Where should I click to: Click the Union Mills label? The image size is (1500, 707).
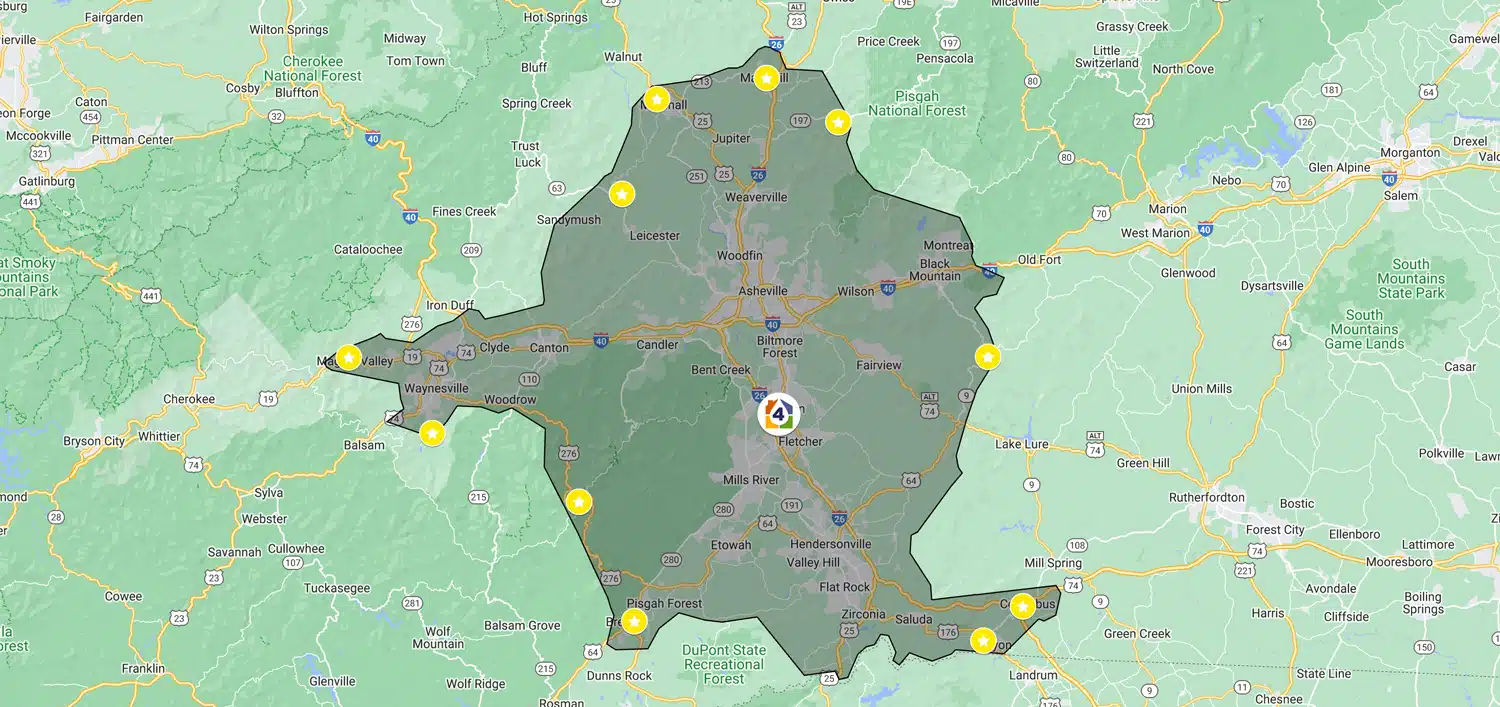tap(1202, 389)
